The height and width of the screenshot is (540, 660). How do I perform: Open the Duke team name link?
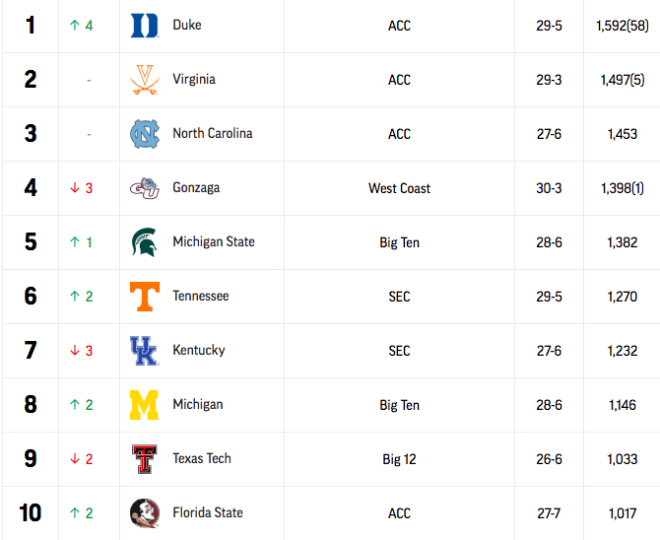click(x=187, y=25)
